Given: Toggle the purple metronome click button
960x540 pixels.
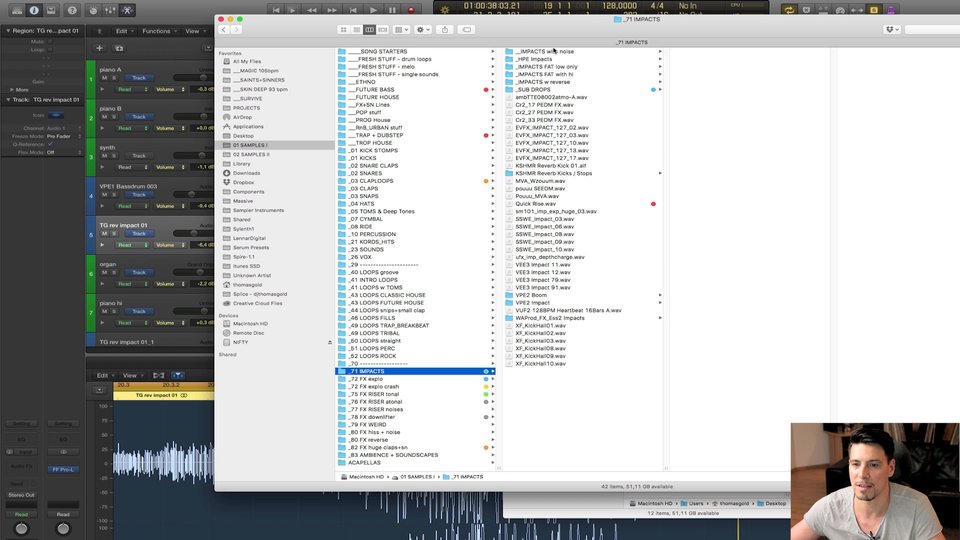Looking at the screenshot, I should point(891,10).
